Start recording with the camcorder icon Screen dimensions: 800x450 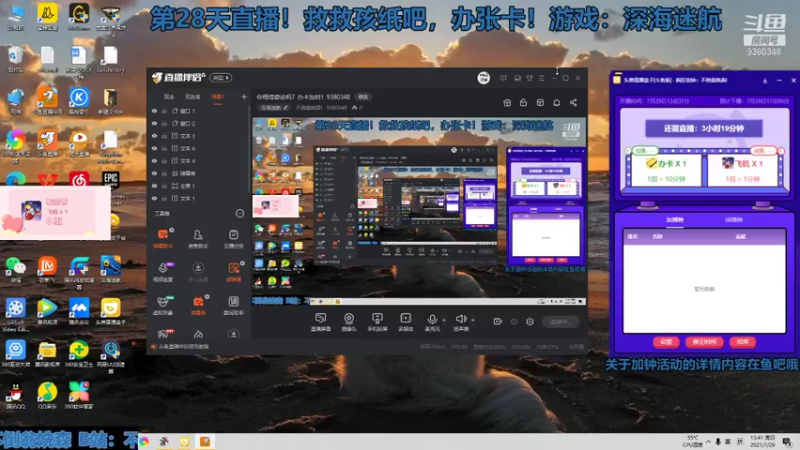coord(497,321)
